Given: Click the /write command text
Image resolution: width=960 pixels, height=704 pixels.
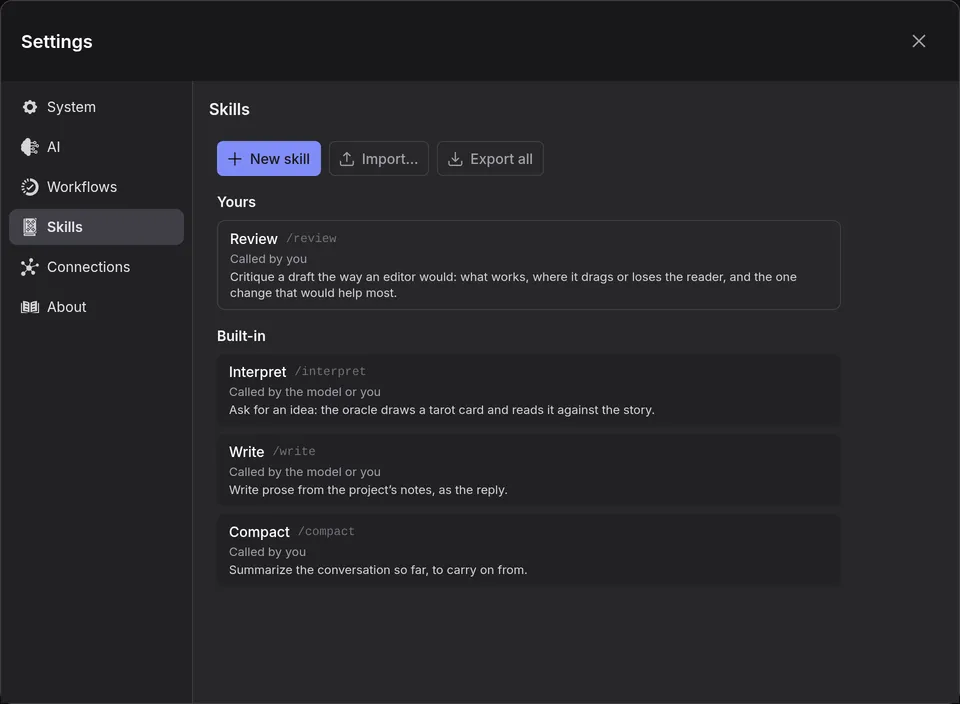Looking at the screenshot, I should [x=294, y=452].
